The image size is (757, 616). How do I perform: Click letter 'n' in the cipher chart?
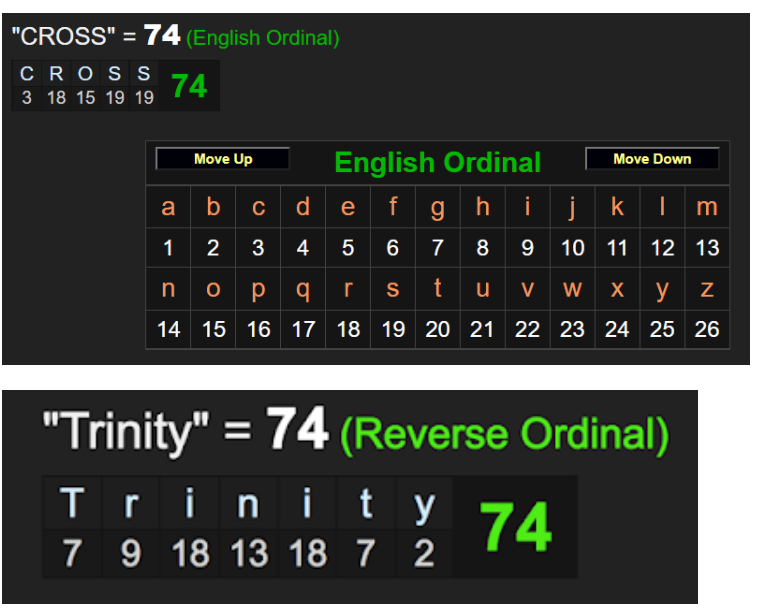(168, 289)
